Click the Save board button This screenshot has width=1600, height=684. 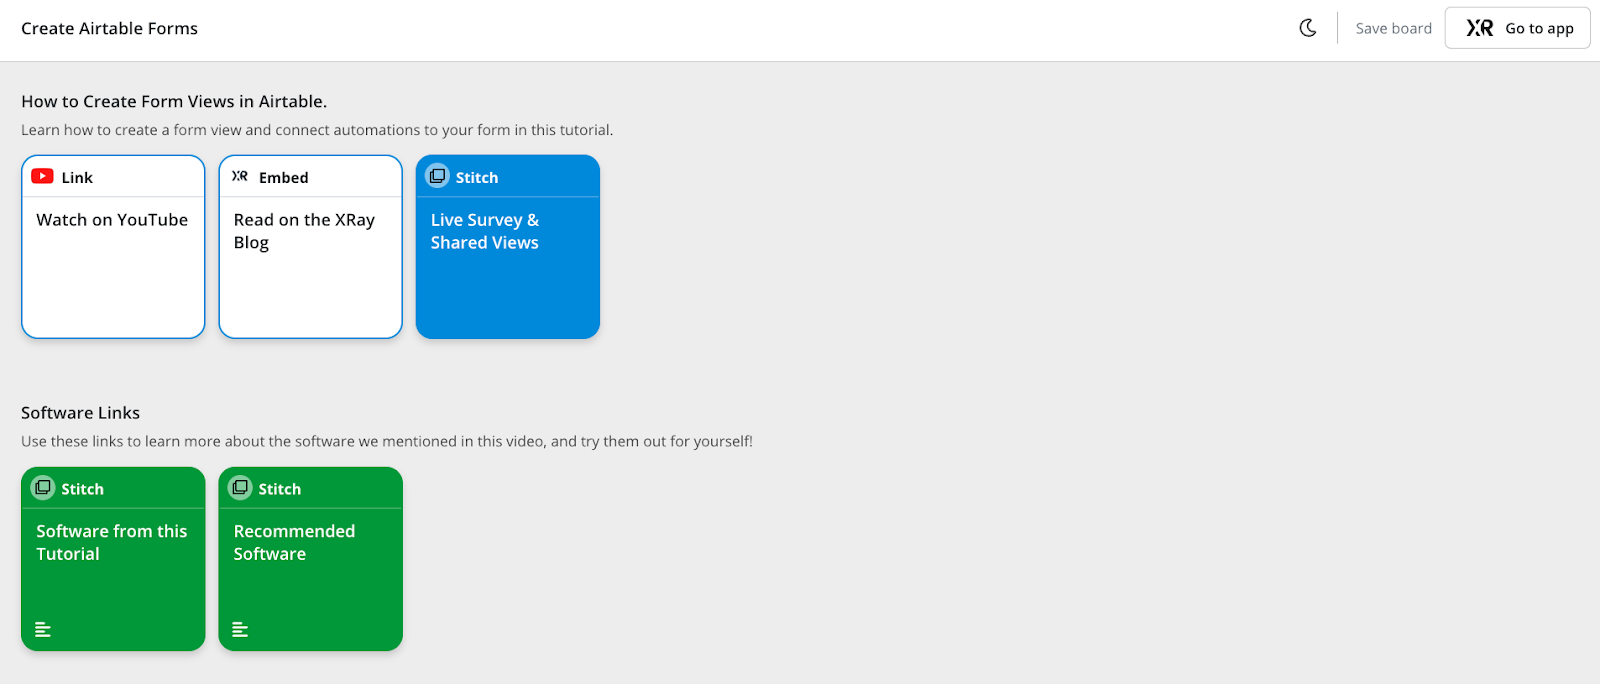1393,28
